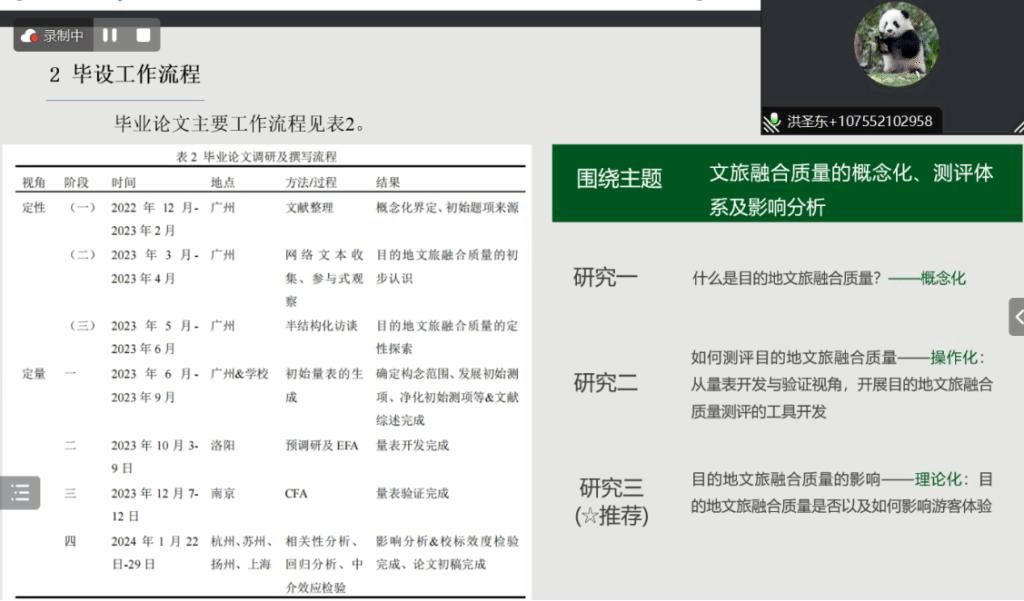Click the green 操作化 keyword text

[954, 358]
